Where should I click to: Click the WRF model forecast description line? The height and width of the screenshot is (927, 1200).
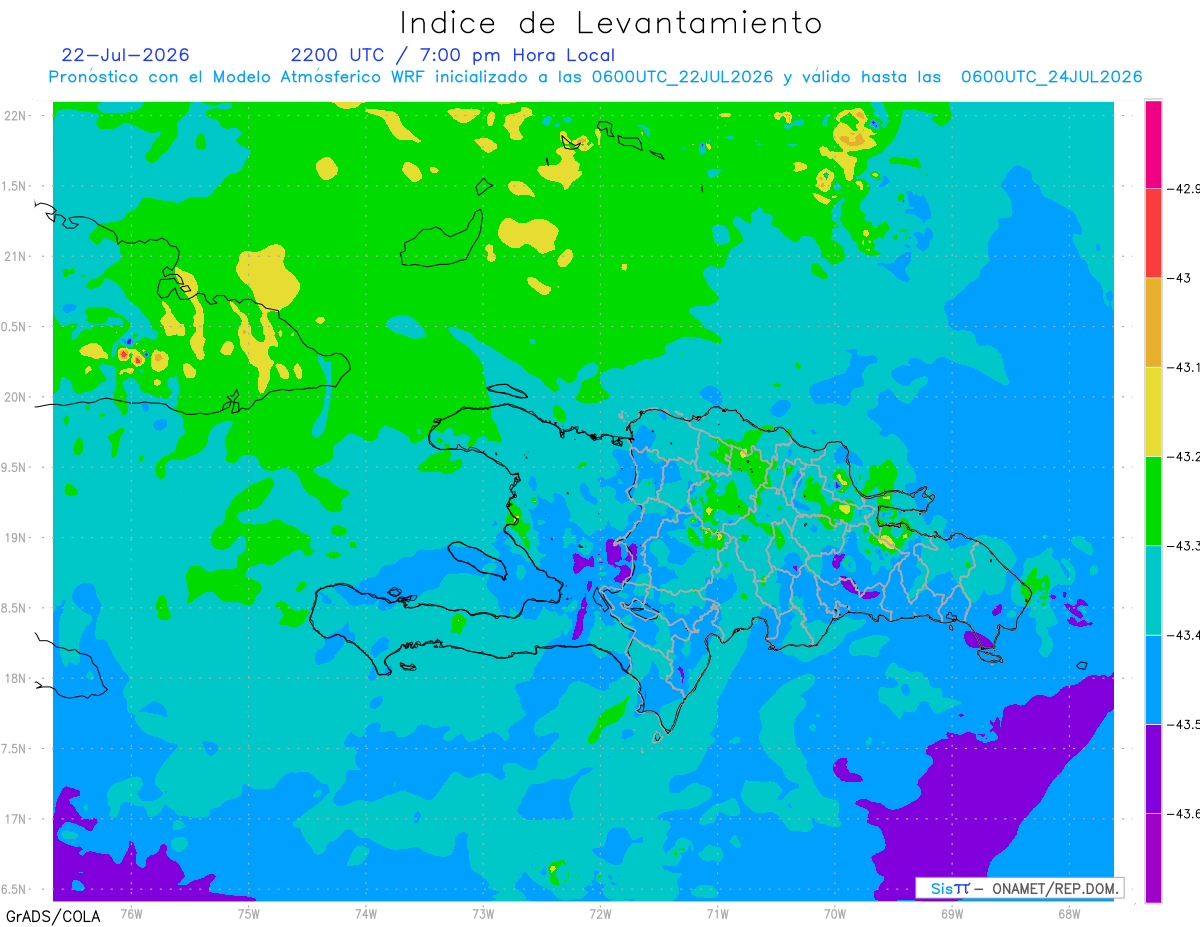pos(595,77)
